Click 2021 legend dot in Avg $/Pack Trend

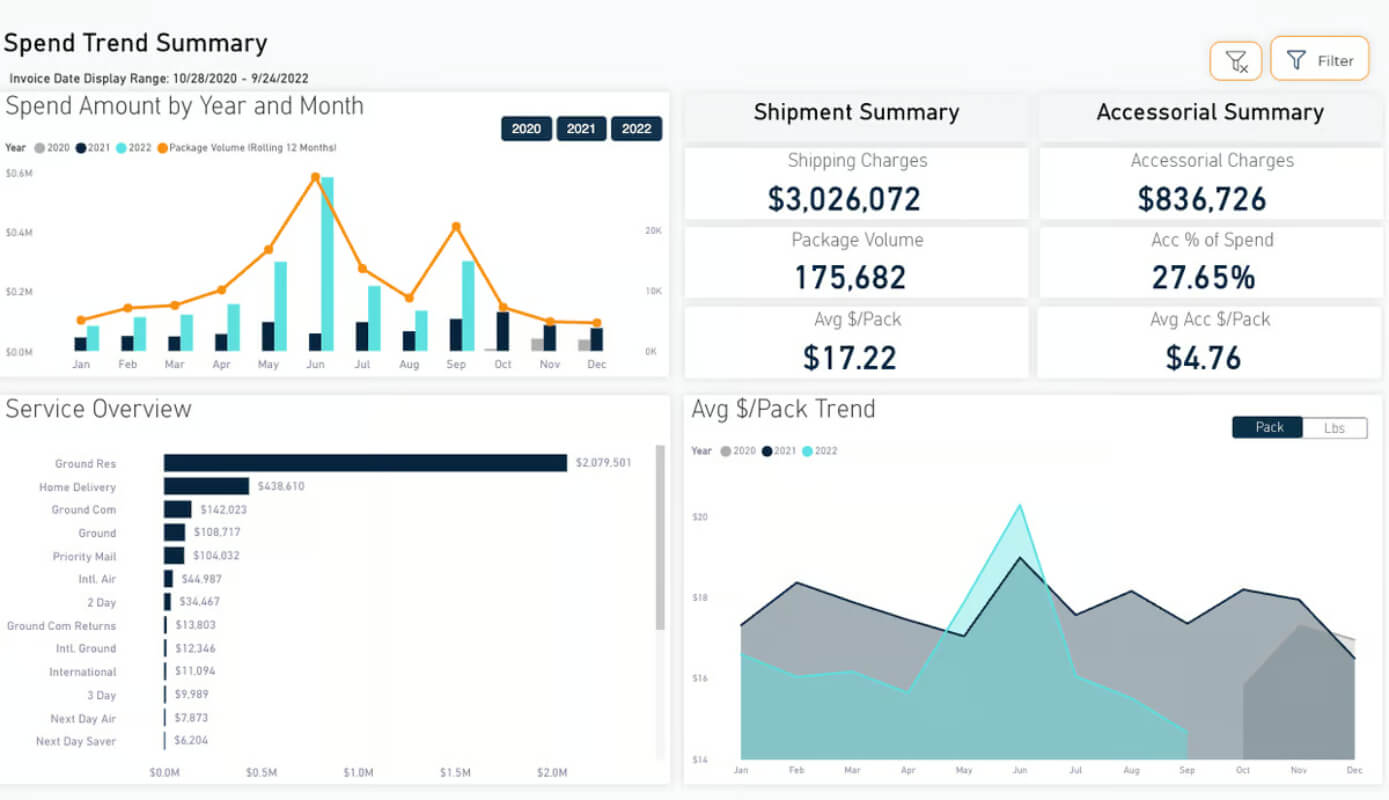click(x=767, y=451)
